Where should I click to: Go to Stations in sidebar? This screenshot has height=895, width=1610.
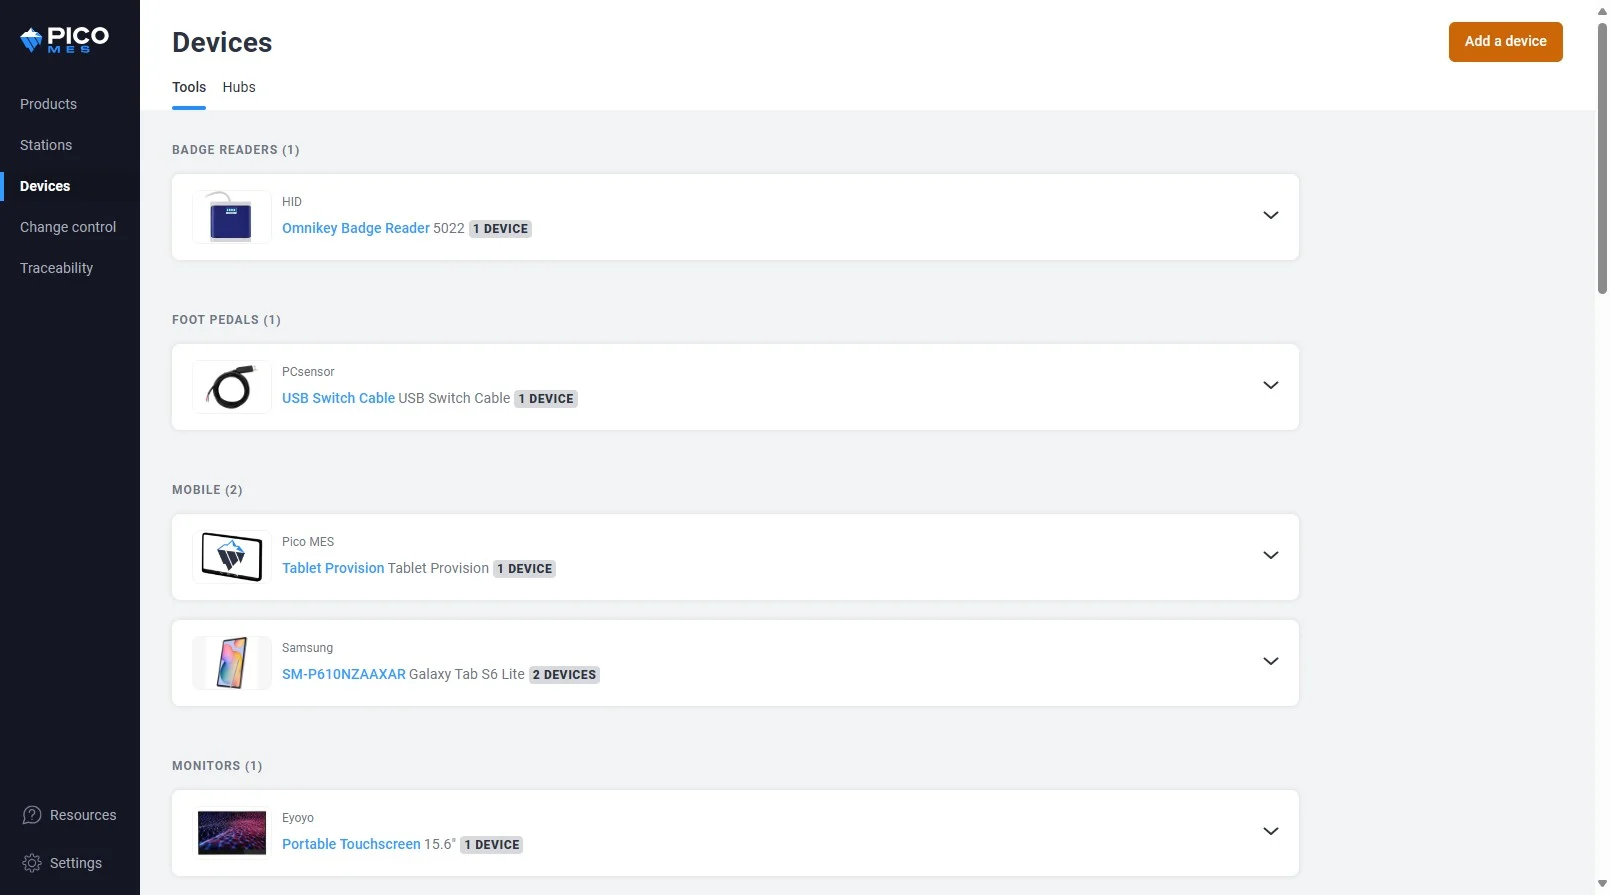pyautogui.click(x=46, y=145)
